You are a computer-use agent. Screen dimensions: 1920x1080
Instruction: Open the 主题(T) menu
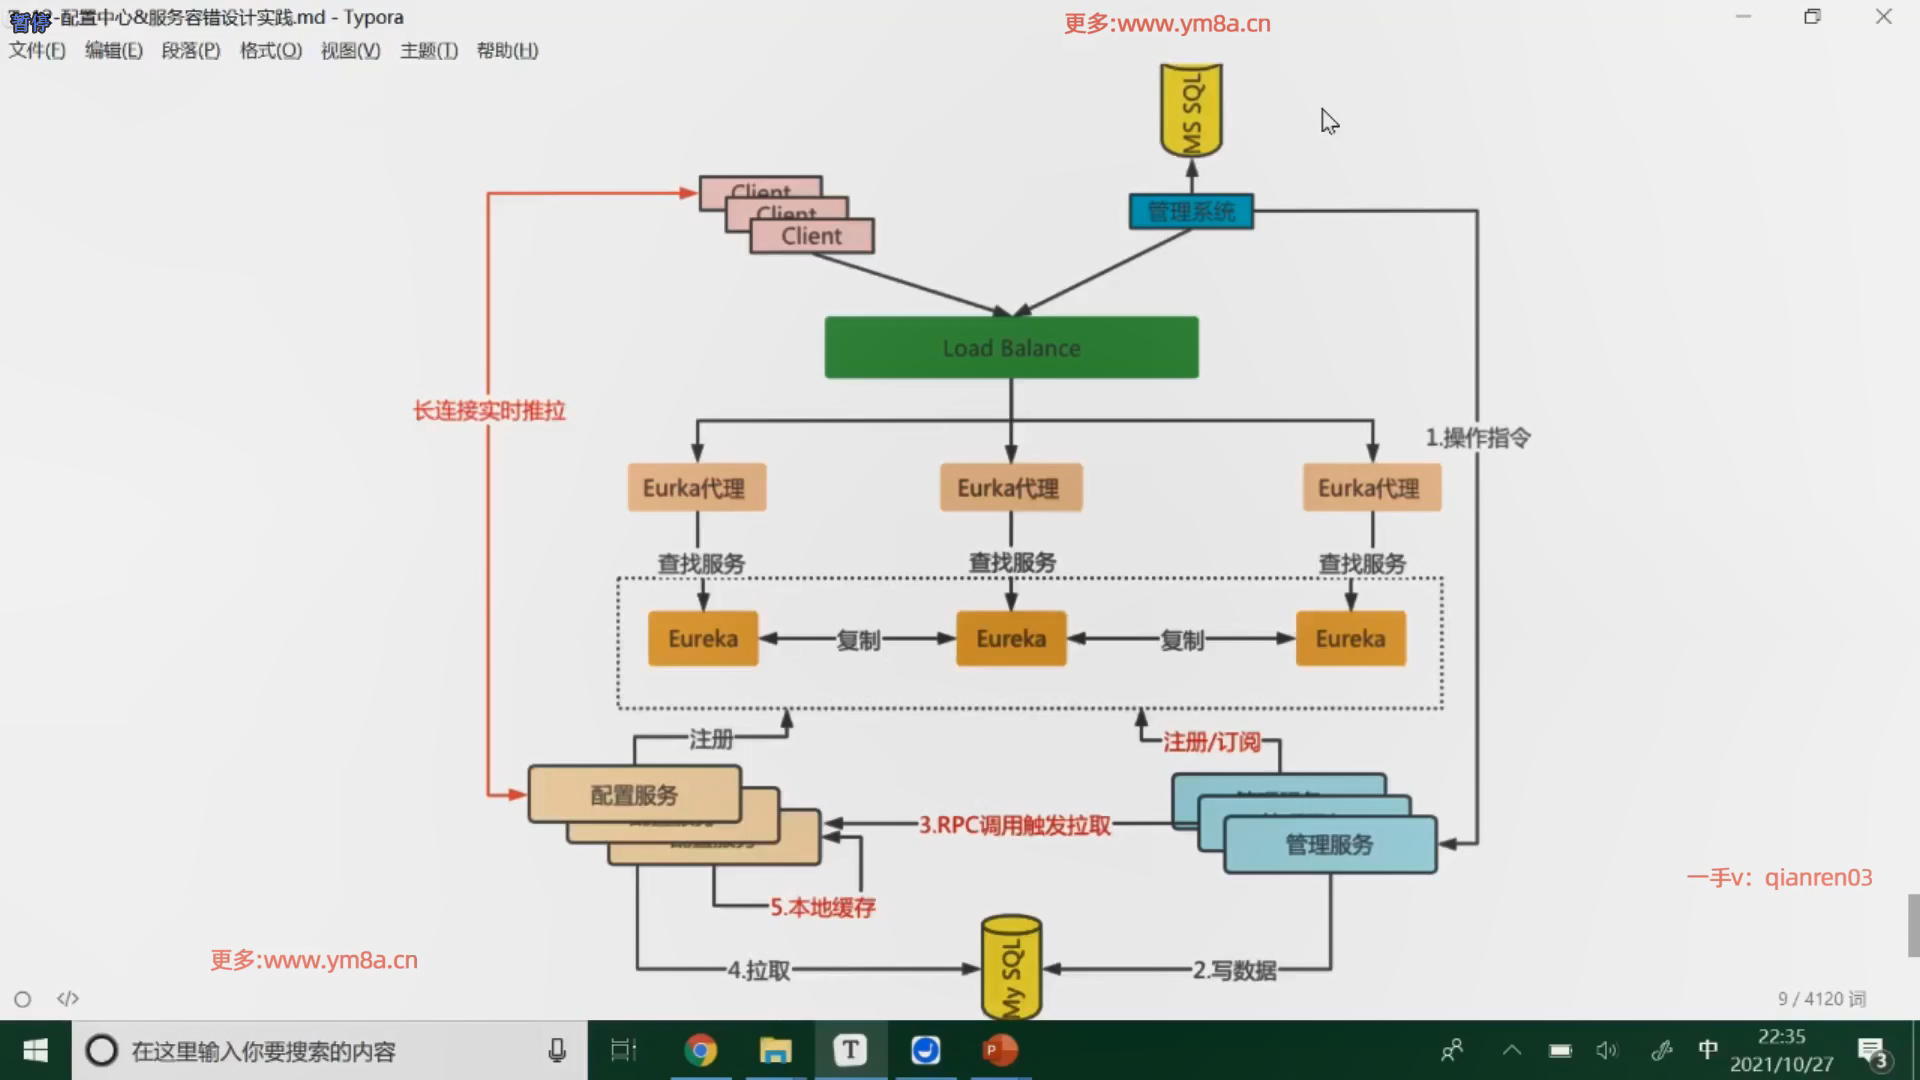coord(428,51)
